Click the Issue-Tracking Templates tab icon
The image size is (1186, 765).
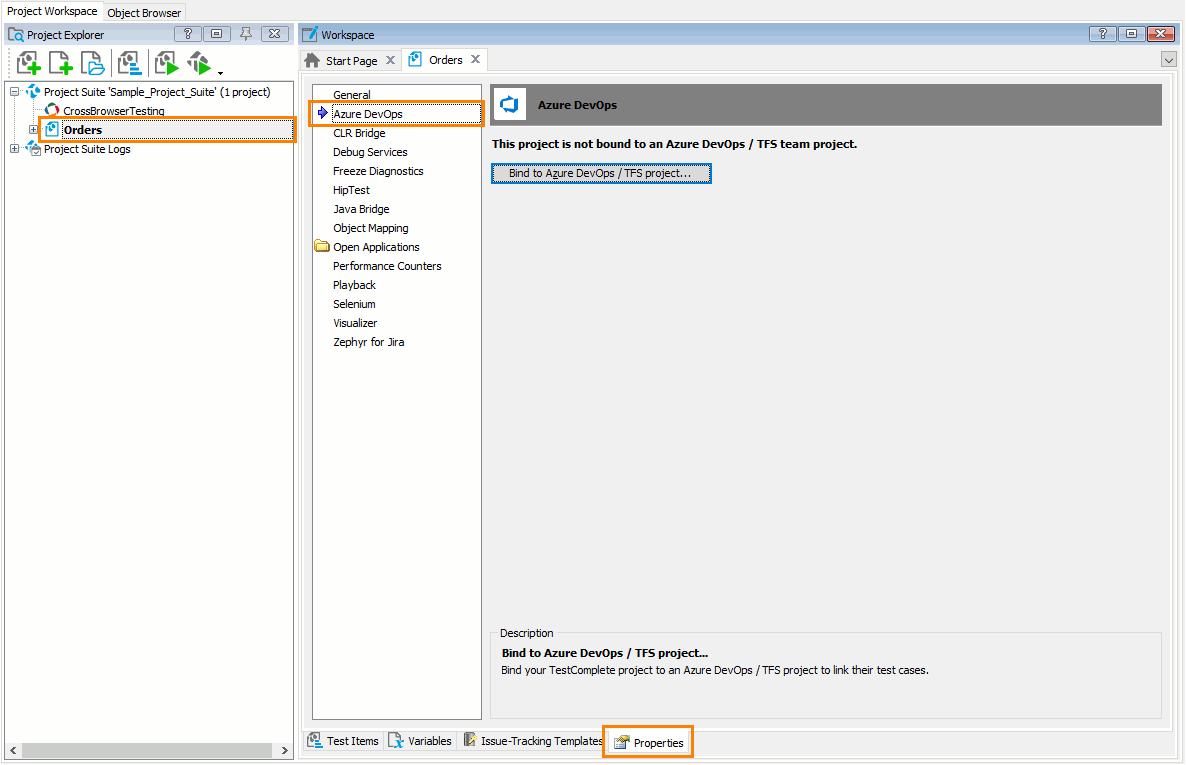point(470,740)
